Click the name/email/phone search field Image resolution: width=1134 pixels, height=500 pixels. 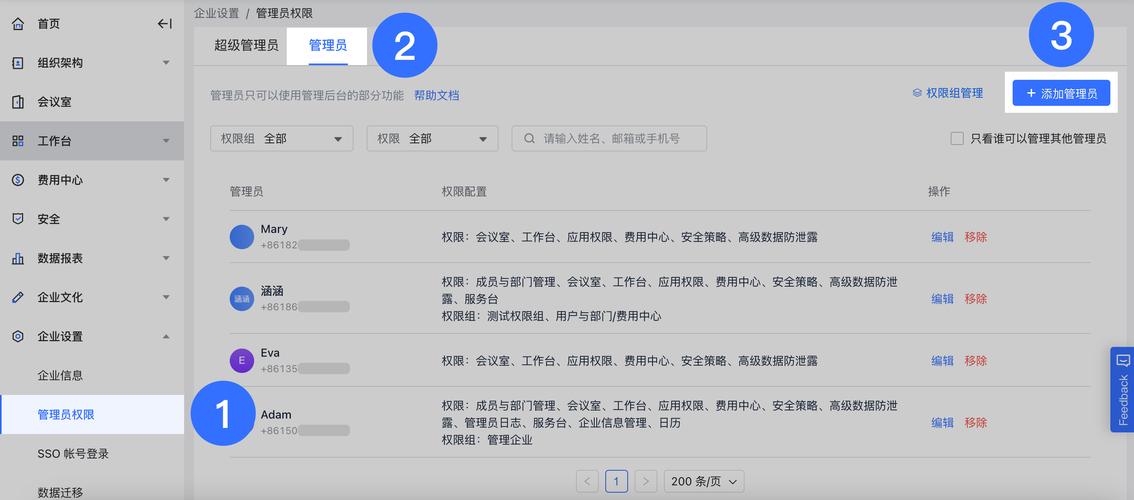(609, 138)
